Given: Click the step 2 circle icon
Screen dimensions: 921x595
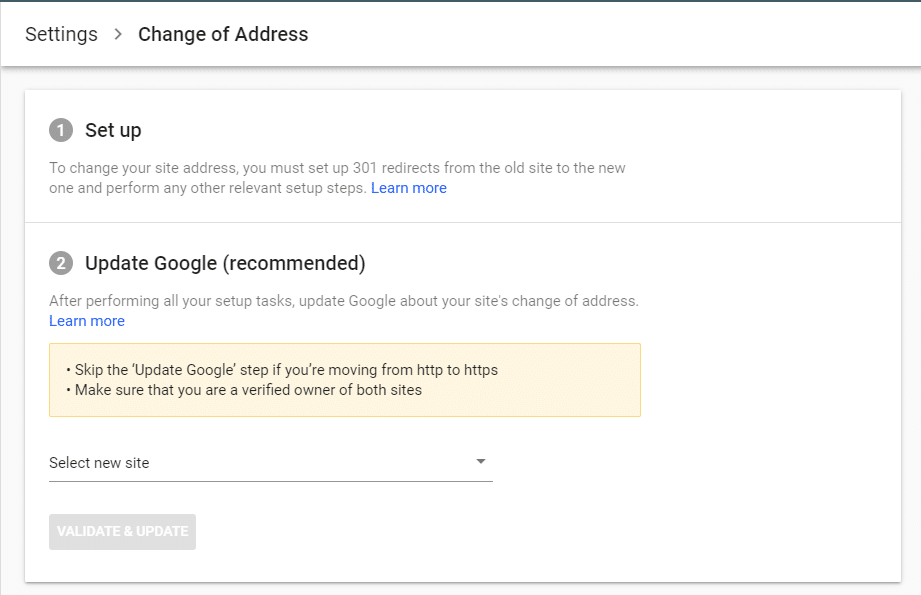Looking at the screenshot, I should click(x=60, y=263).
